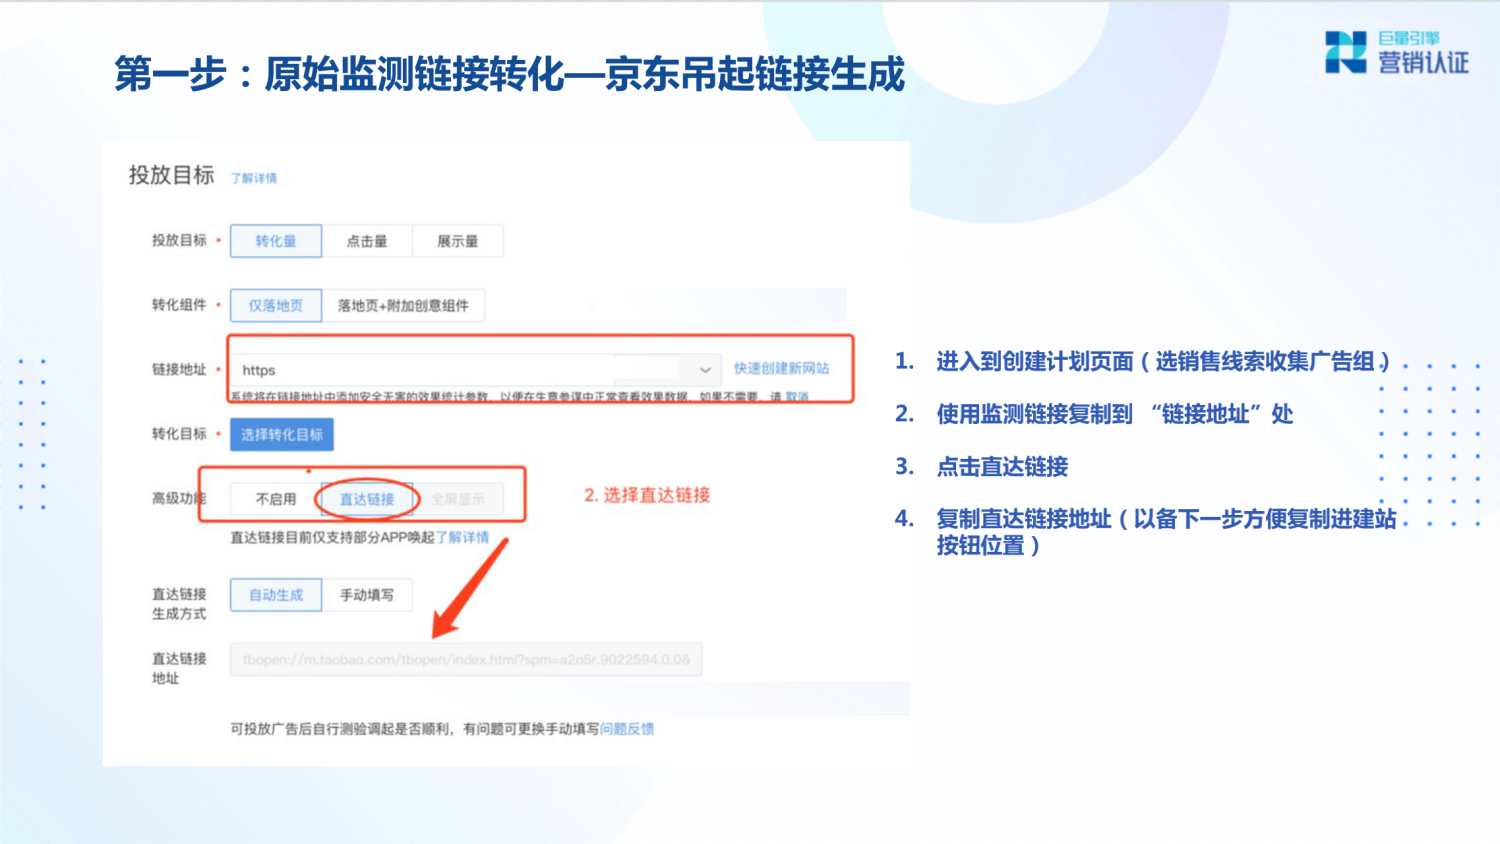Click the 取消 link under 链接地址
This screenshot has width=1500, height=844.
click(x=797, y=397)
